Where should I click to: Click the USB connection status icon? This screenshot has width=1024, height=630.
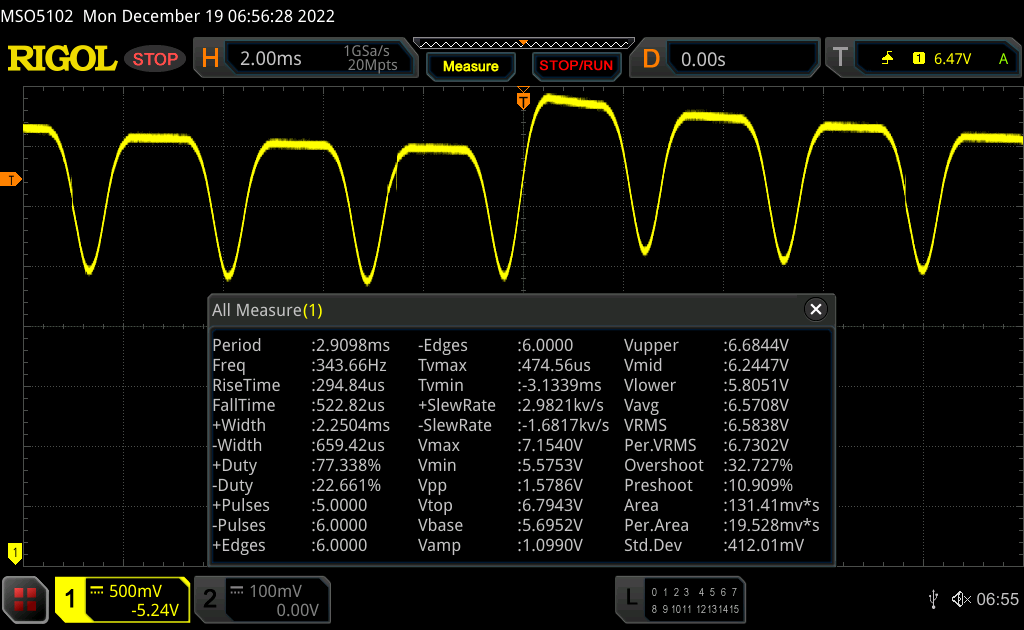pos(933,599)
